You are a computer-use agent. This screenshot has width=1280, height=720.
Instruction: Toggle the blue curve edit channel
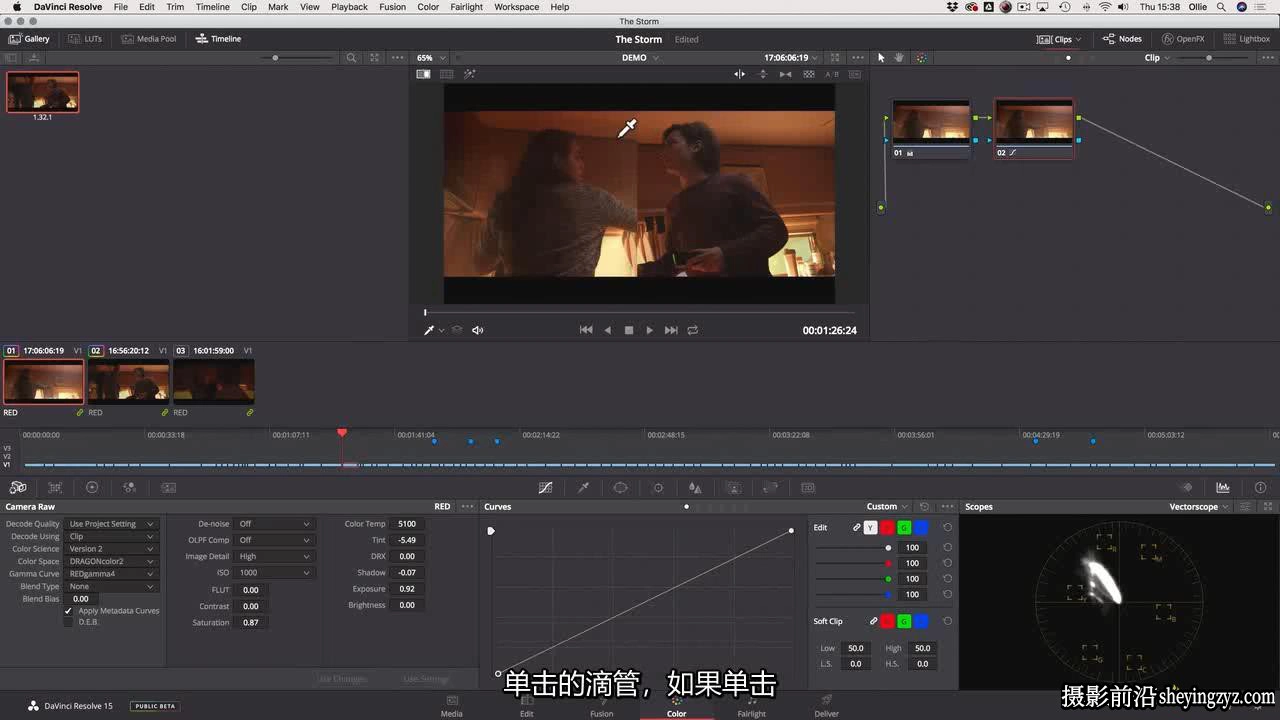click(x=921, y=527)
